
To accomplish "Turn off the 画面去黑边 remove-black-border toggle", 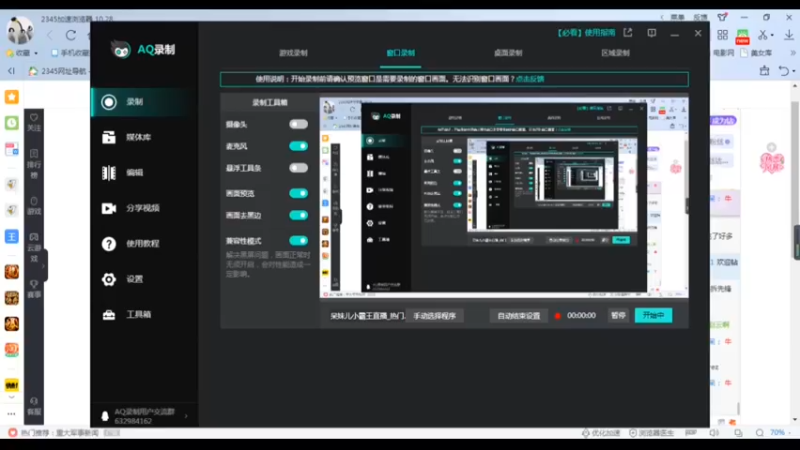I will [x=298, y=215].
